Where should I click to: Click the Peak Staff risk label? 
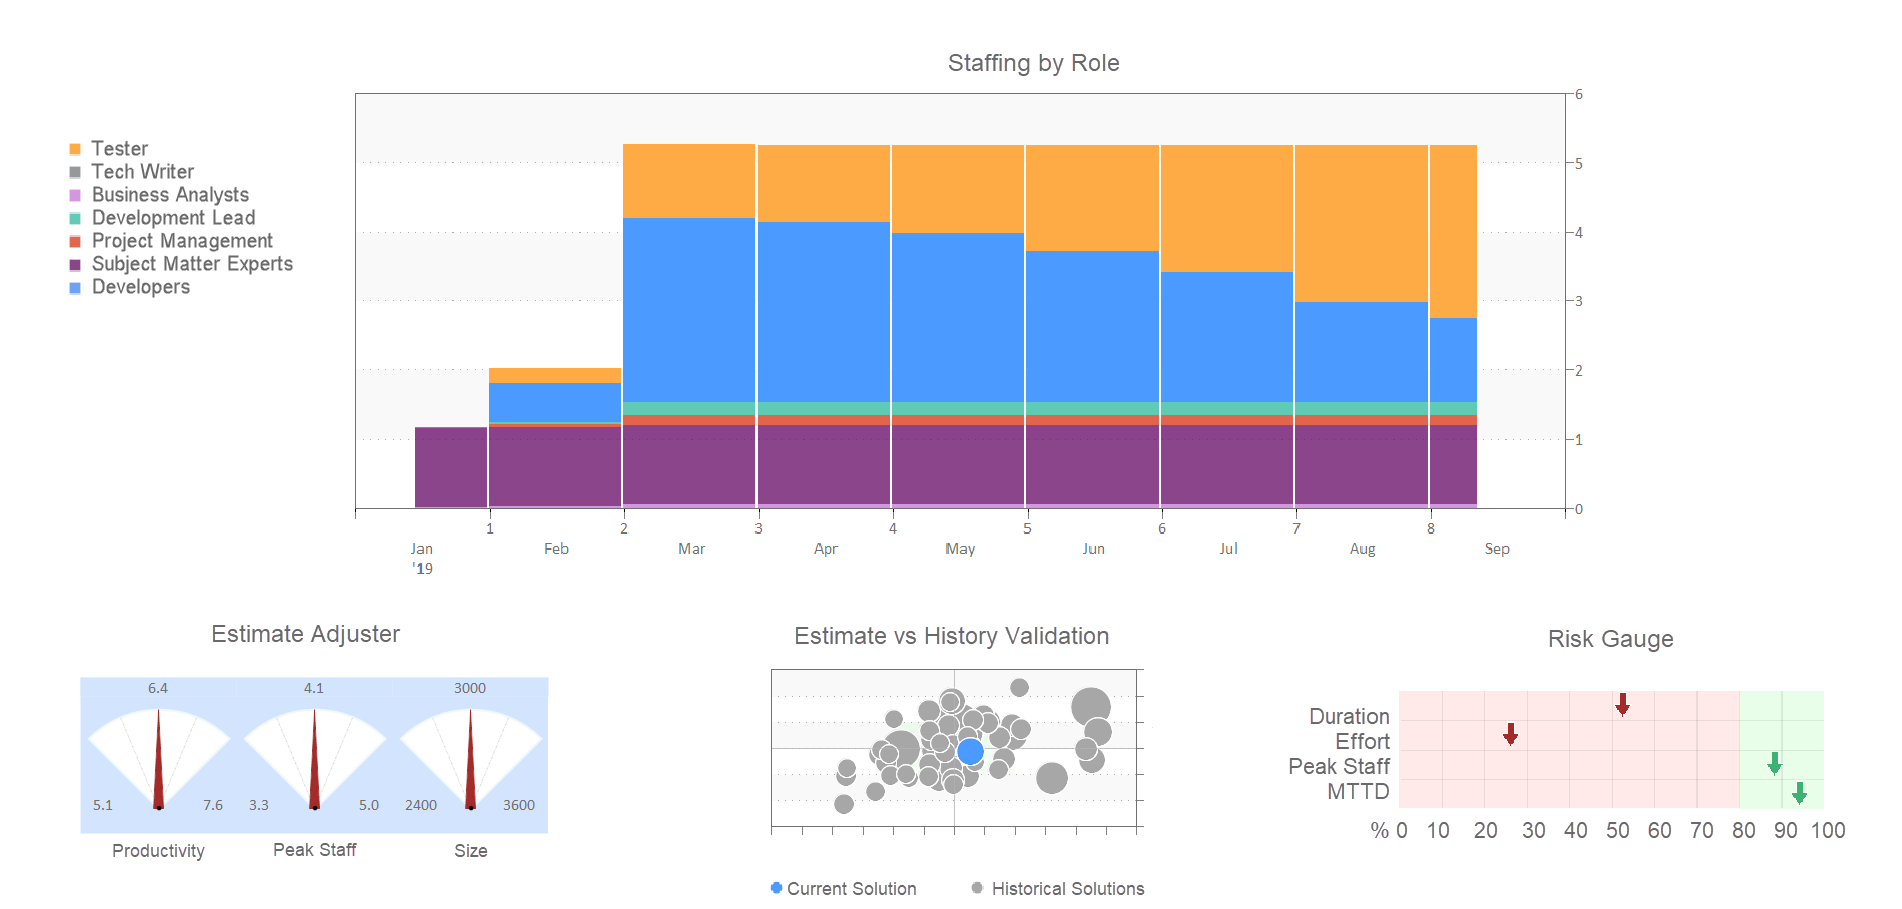point(1339,767)
